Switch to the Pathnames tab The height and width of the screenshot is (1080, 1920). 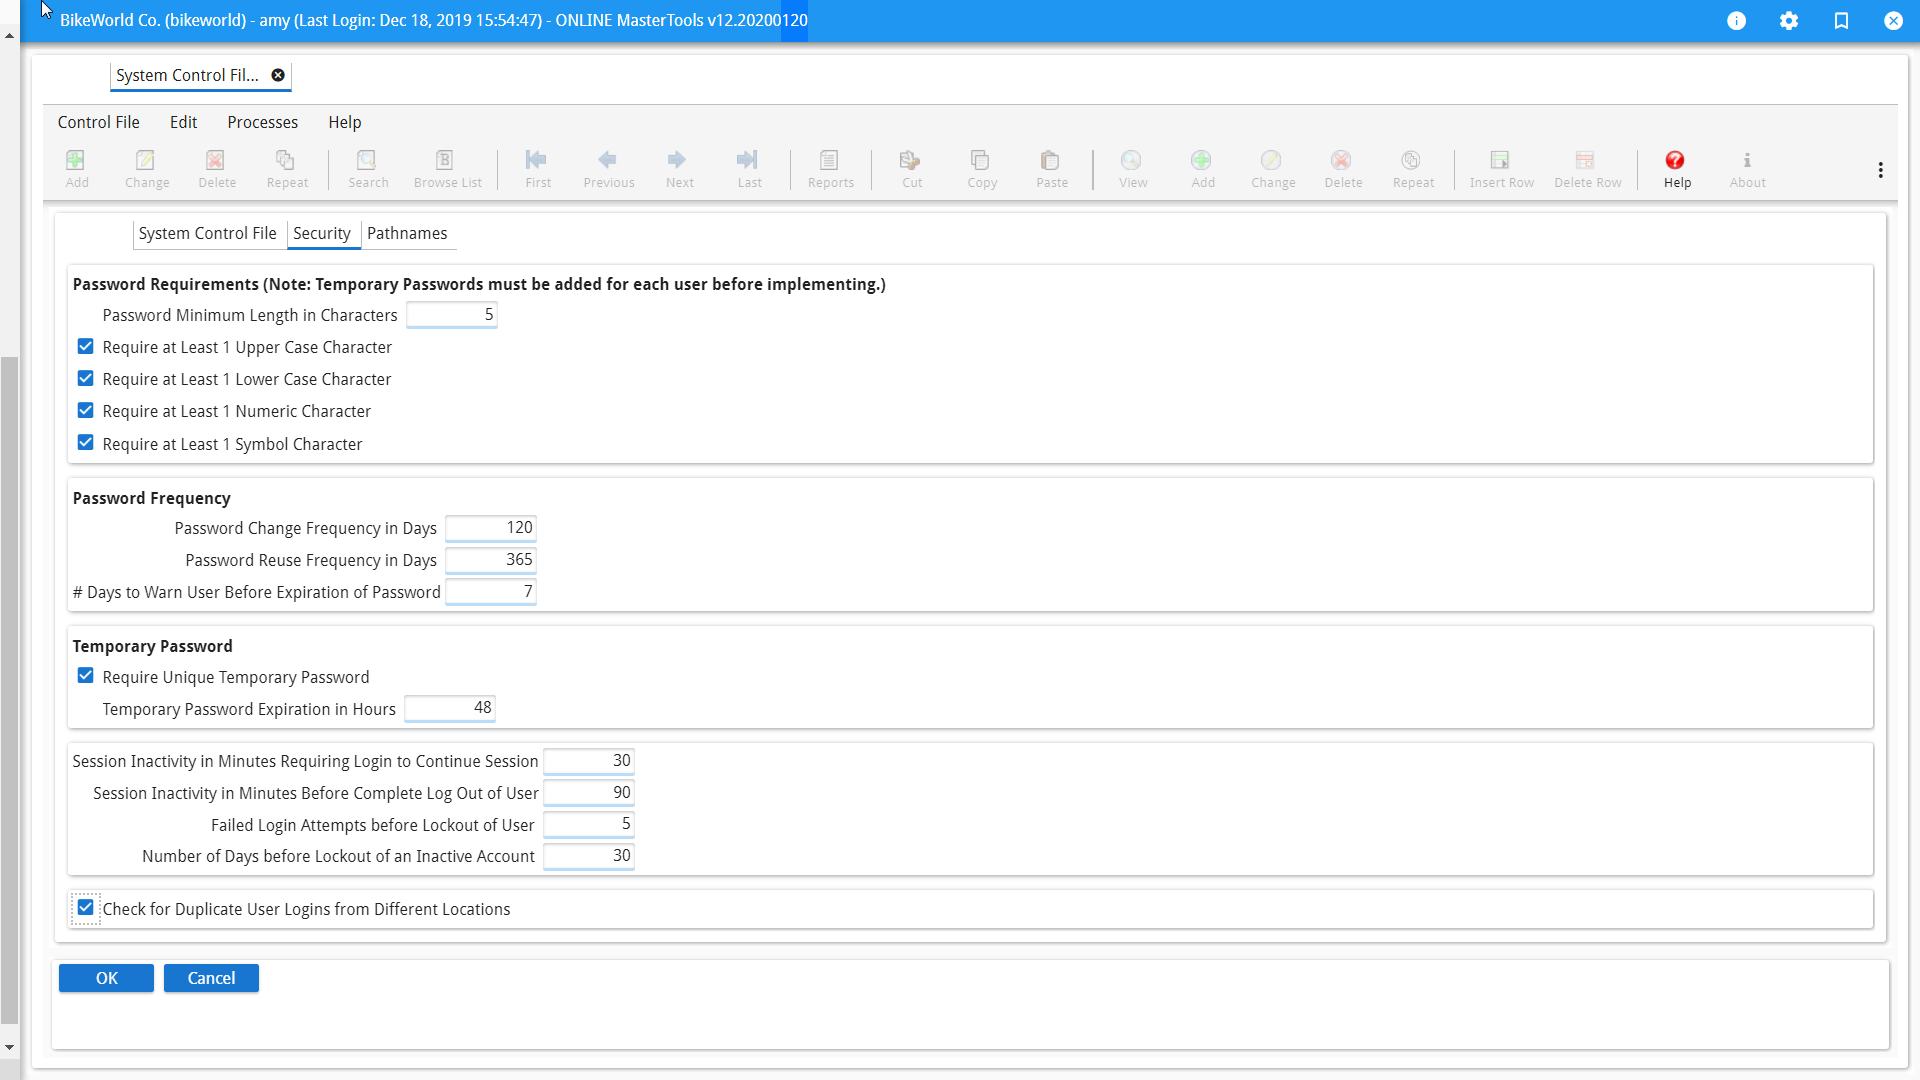[407, 233]
